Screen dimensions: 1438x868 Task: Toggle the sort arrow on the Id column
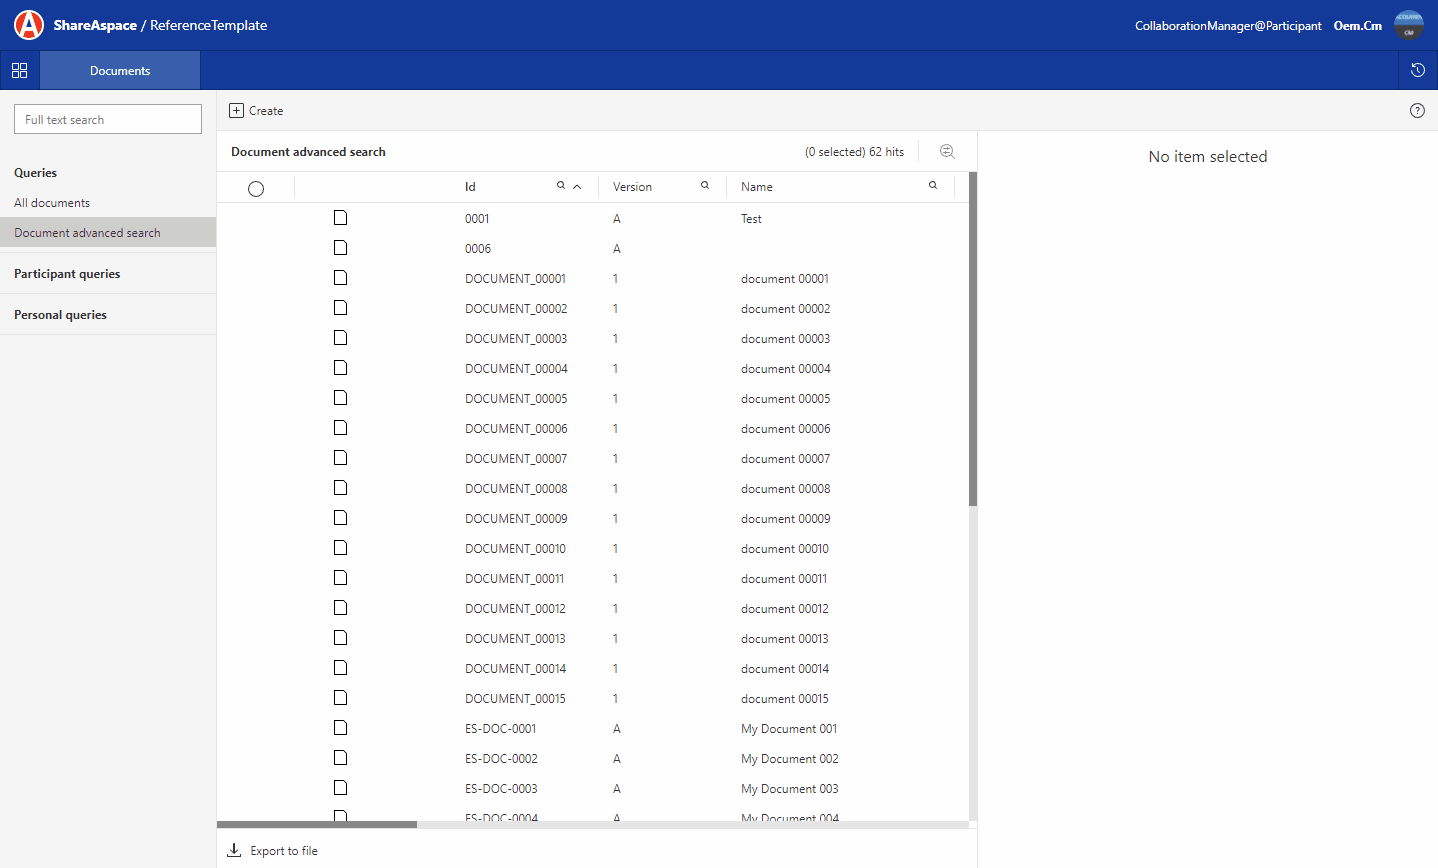pyautogui.click(x=576, y=185)
